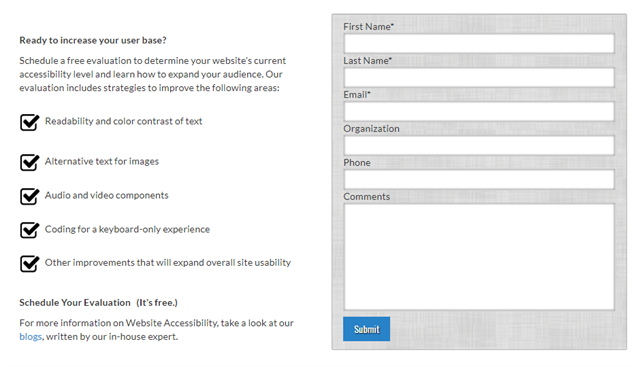Click the checkmark icon beside Coding for keyboard-only experience
Screen dimensions: 640x367
coord(29,230)
